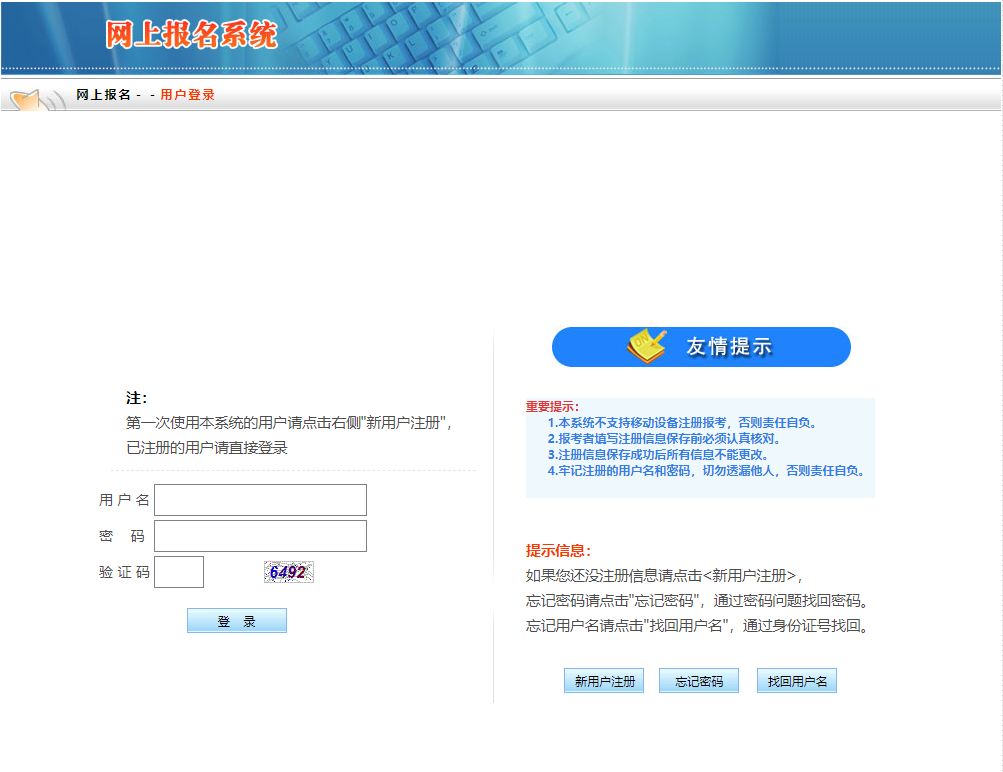This screenshot has height=772, width=1003.
Task: Click the 提示信息 red heading
Action: click(558, 551)
